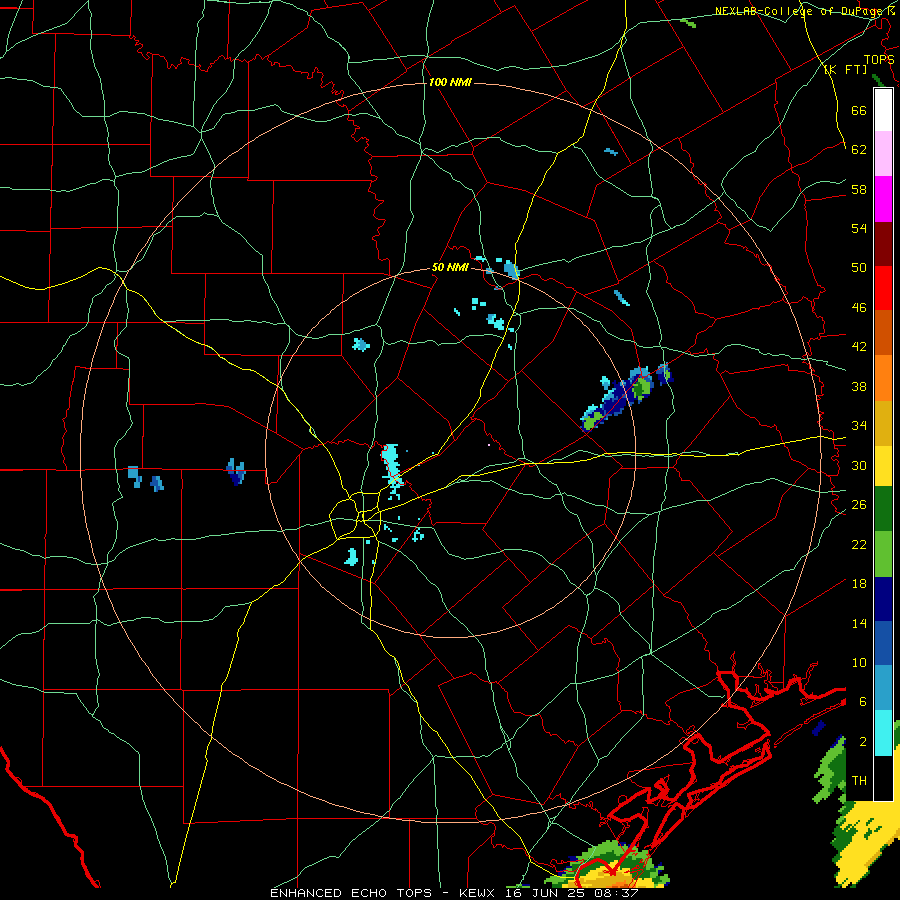Click the legend value 54
This screenshot has width=900, height=900.
859,228
